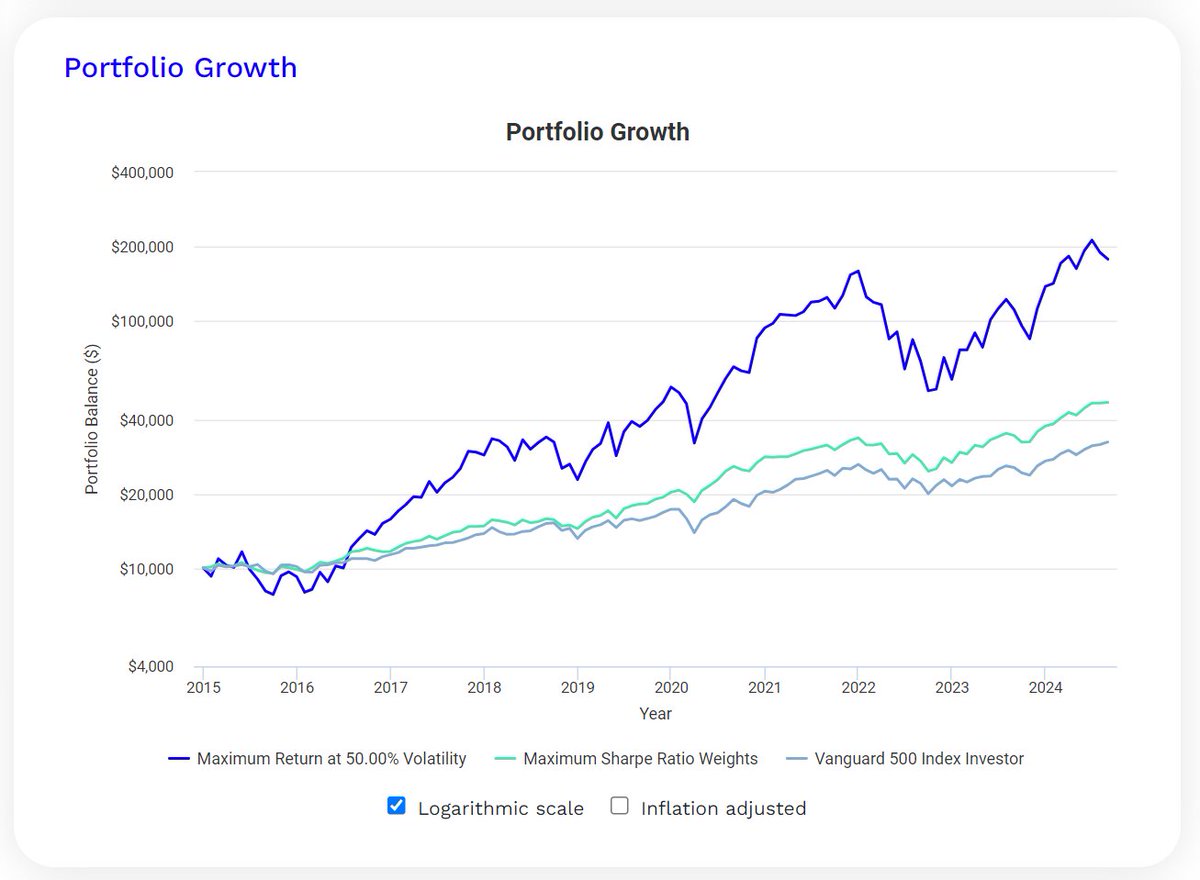Toggle Maximum Return at 50.00% Volatility legend label
The image size is (1200, 880).
331,758
